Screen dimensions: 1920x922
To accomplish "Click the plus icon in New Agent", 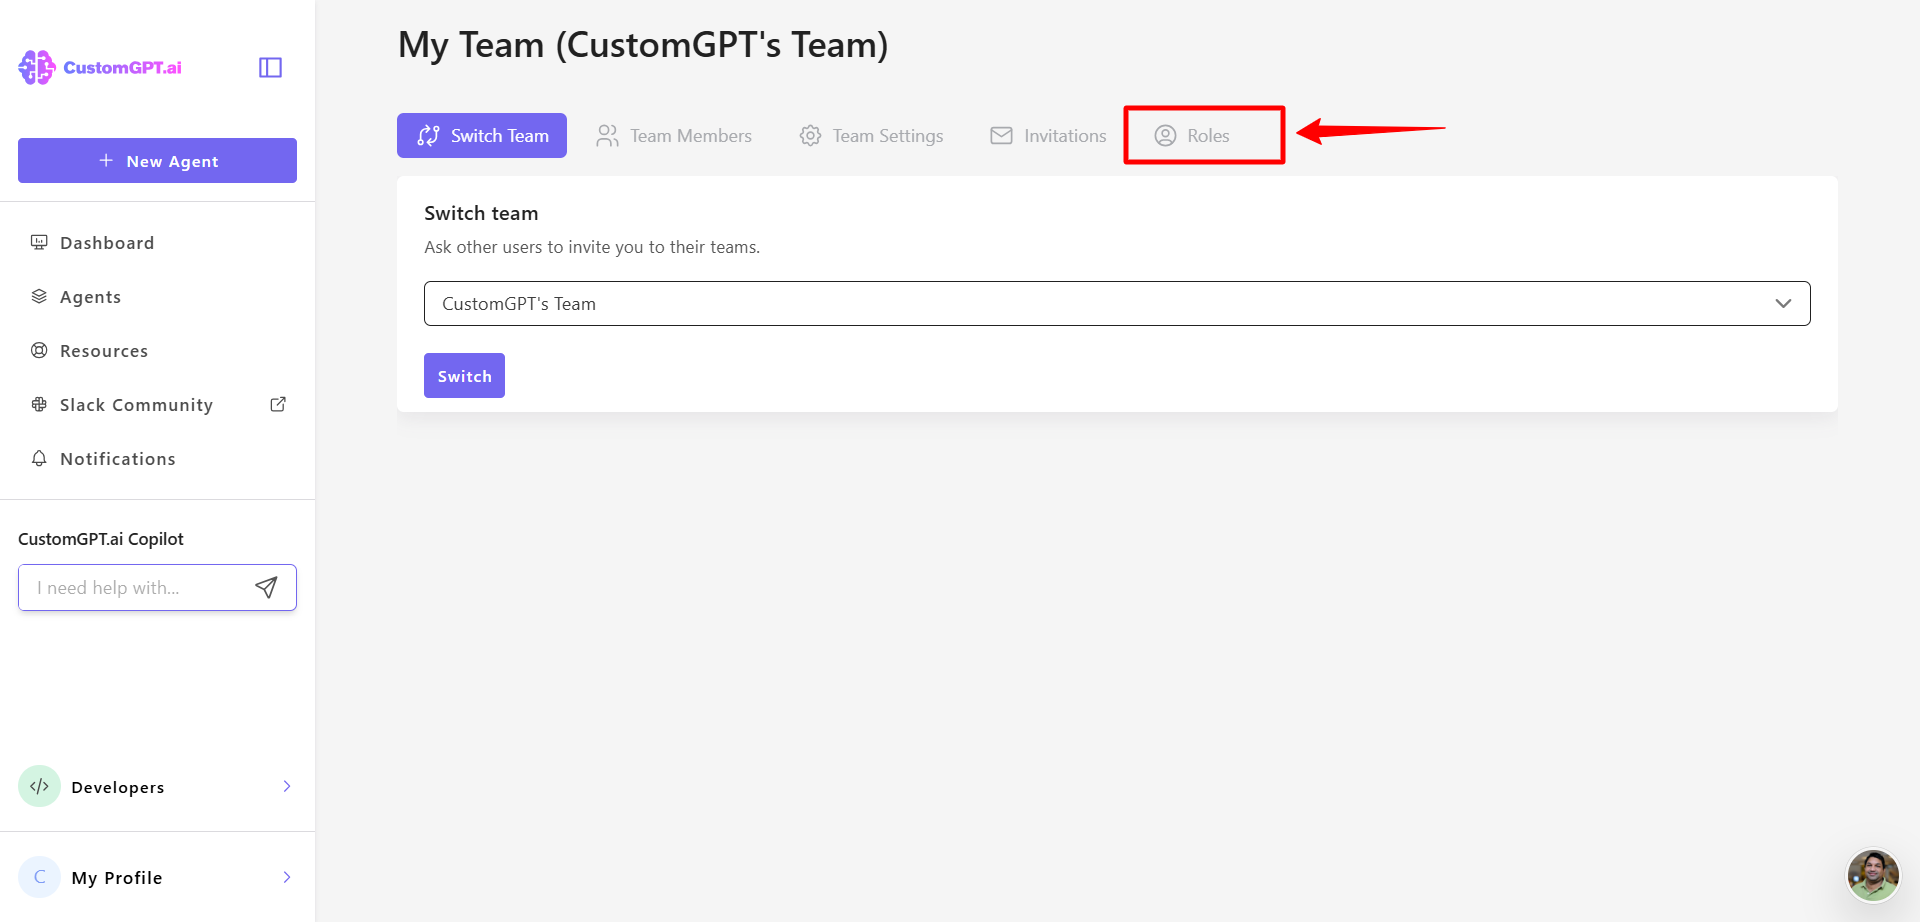I will 106,160.
